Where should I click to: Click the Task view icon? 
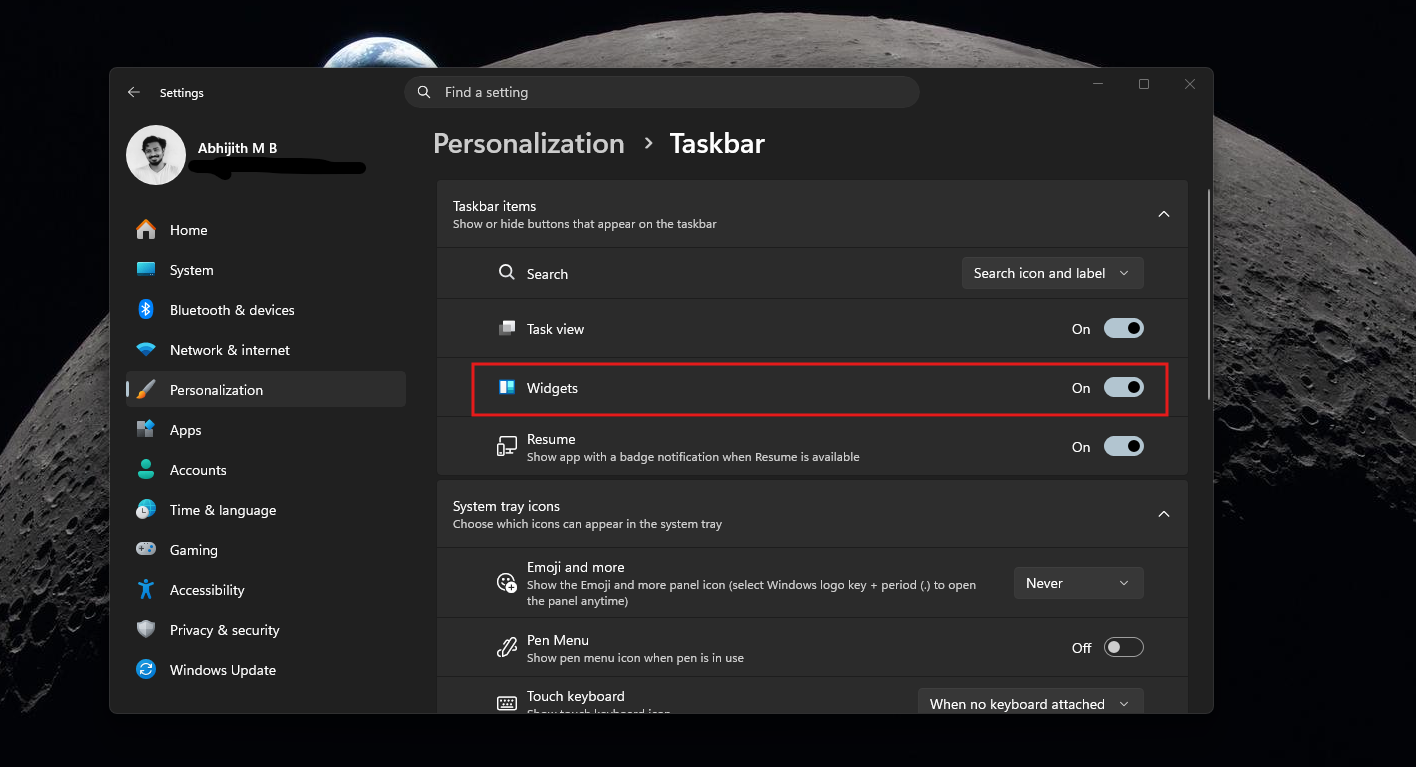point(507,329)
